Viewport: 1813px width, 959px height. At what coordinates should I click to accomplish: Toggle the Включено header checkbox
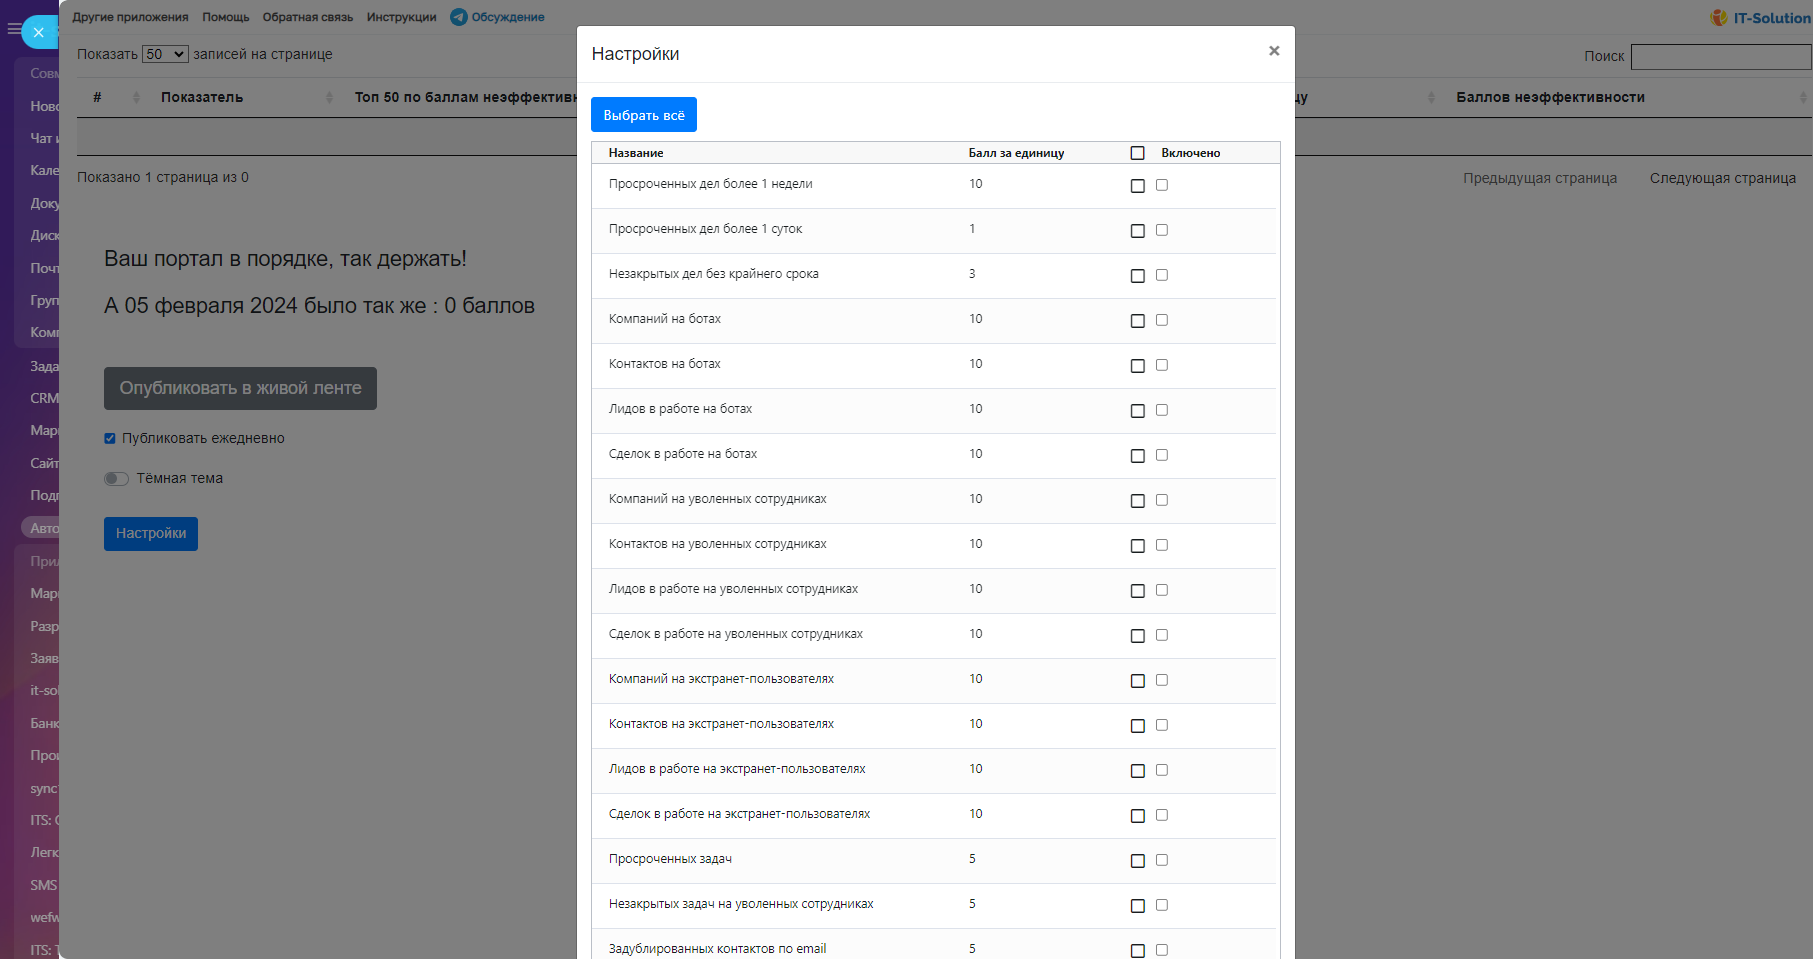point(1137,153)
